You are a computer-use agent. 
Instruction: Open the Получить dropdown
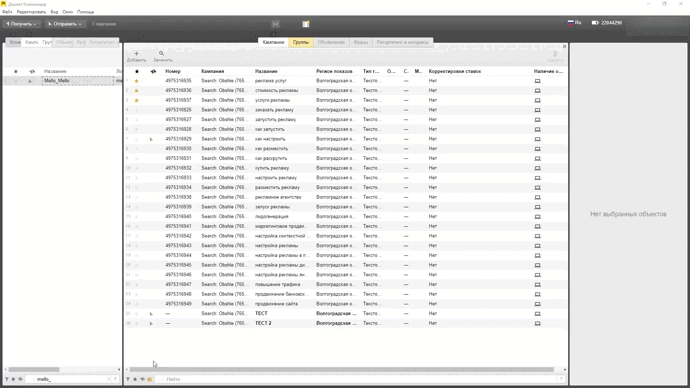click(x=21, y=24)
